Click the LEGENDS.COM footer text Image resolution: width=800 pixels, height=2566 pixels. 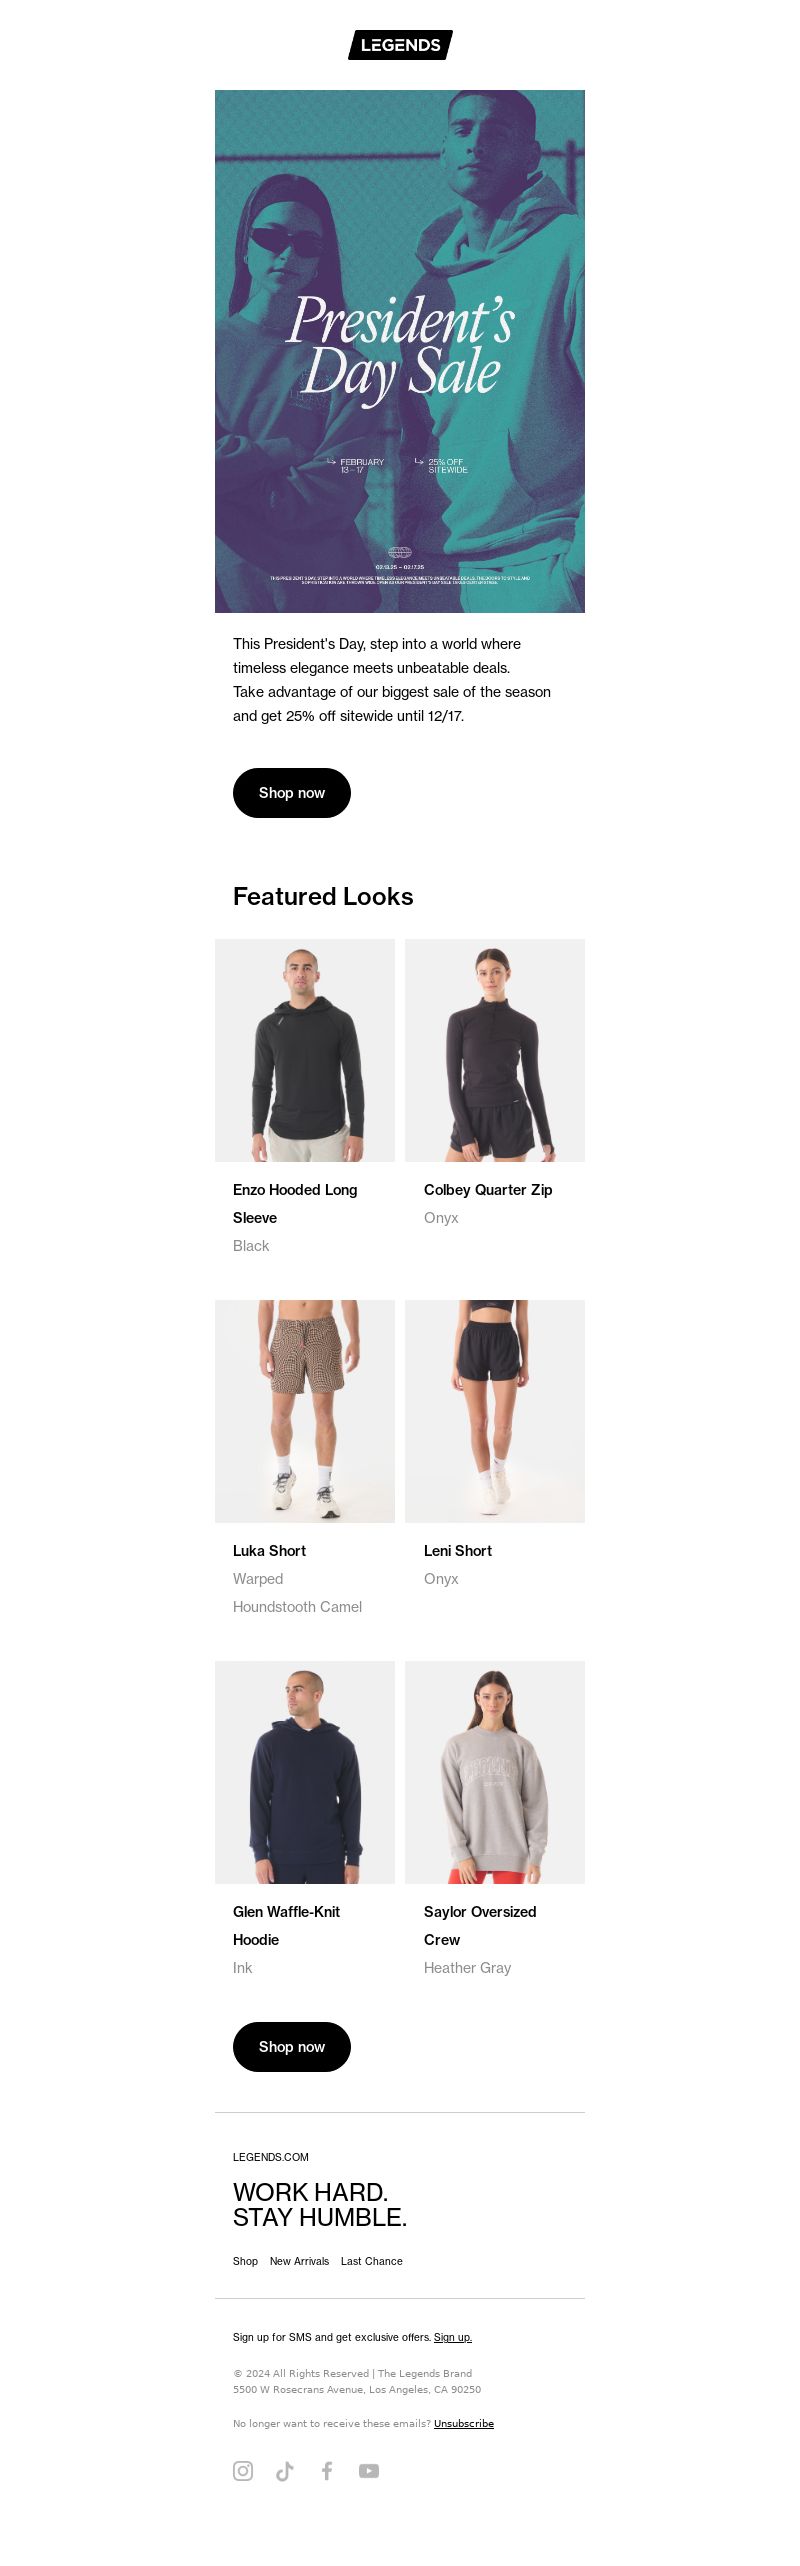coord(271,2157)
